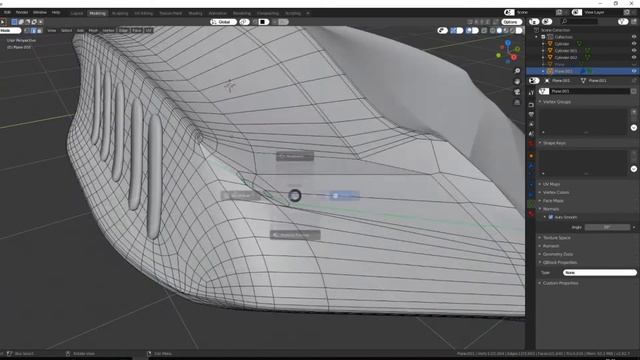This screenshot has height=360, width=640.
Task: Open Scene selector dropdown
Action: 509,13
